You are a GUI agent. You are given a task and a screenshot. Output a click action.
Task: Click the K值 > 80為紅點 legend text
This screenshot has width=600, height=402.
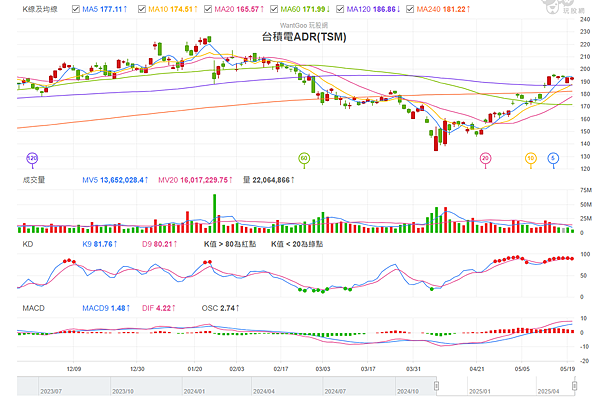(230, 244)
